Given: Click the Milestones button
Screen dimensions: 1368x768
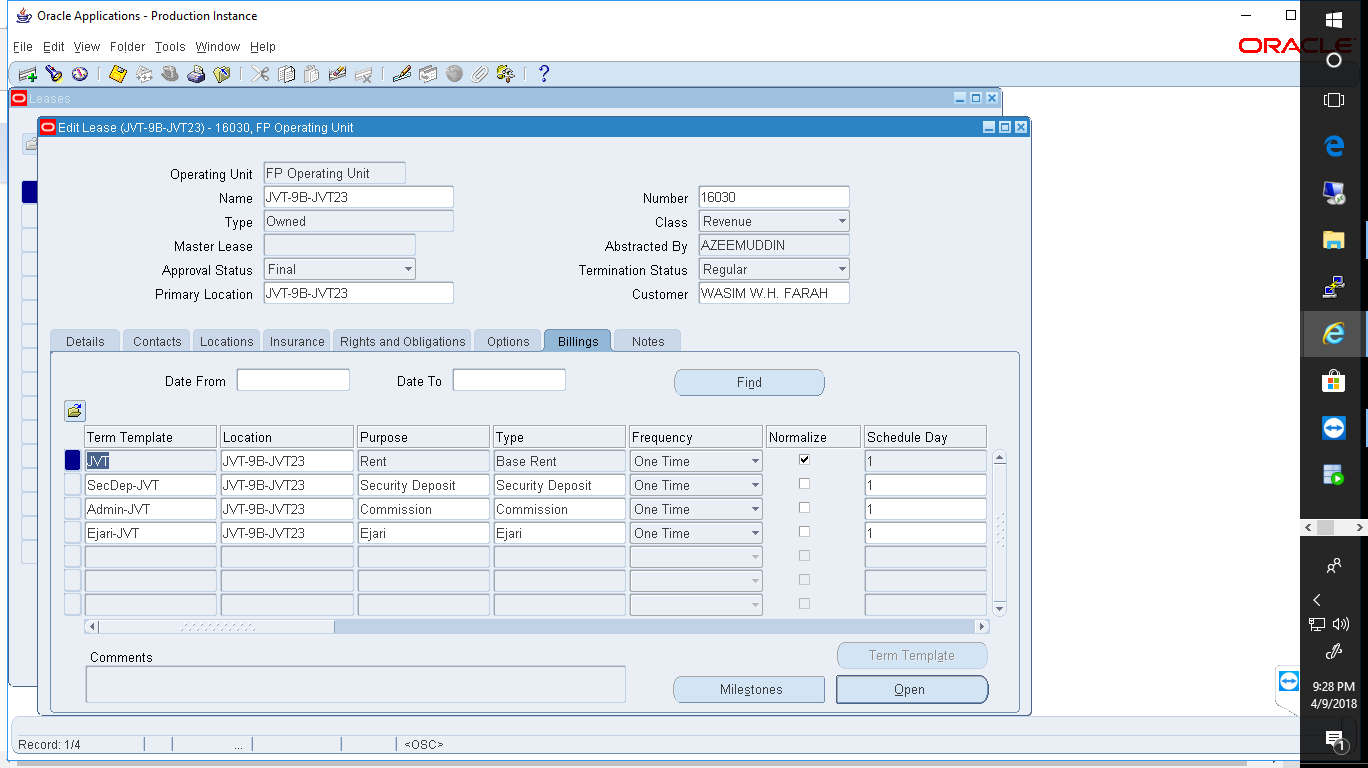Looking at the screenshot, I should (749, 689).
